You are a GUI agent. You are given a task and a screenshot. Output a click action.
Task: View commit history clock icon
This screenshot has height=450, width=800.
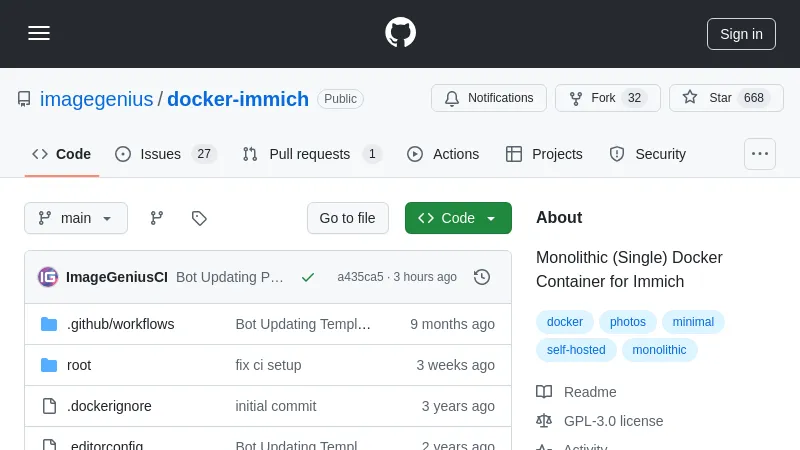(x=482, y=277)
